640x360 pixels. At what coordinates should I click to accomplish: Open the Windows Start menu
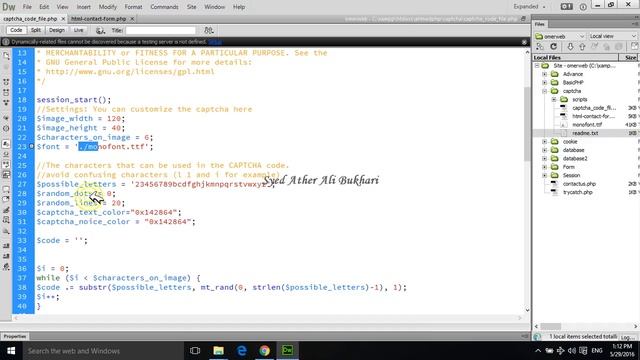click(x=11, y=351)
